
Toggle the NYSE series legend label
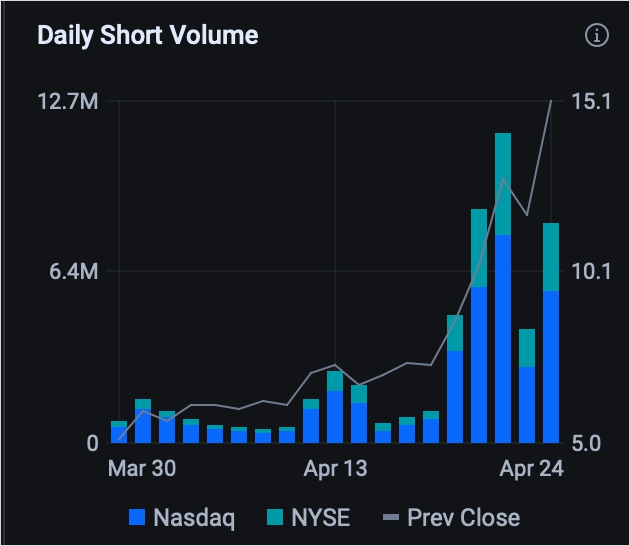[322, 517]
